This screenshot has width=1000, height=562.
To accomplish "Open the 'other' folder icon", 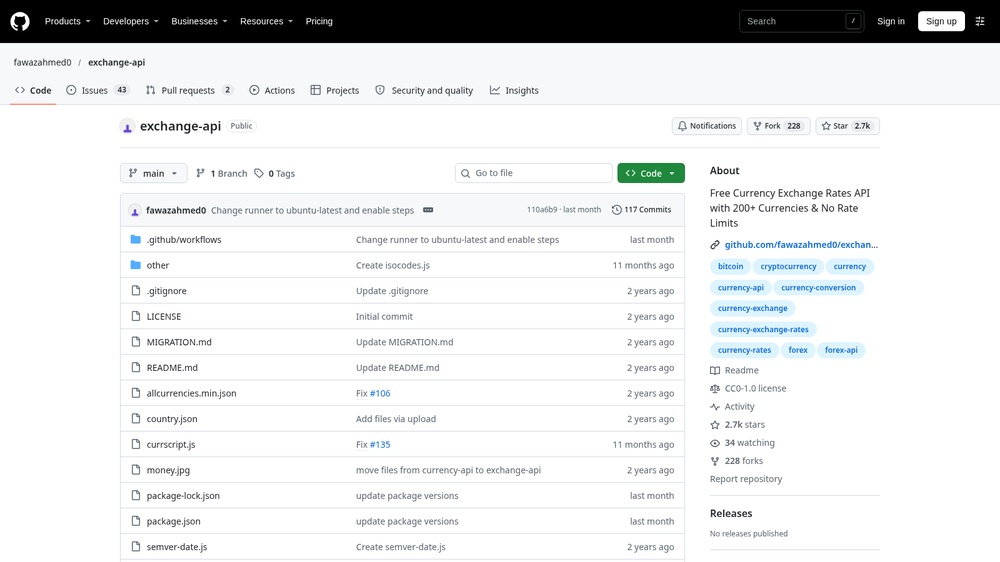I will [135, 265].
